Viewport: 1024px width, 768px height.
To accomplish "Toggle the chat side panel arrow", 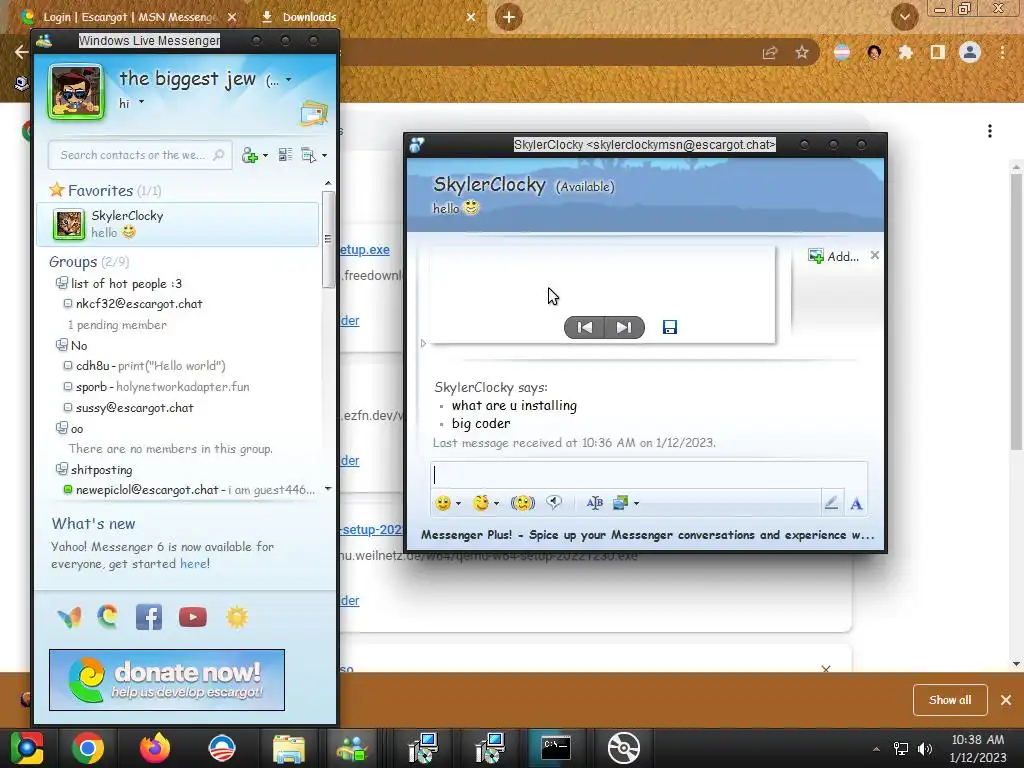I will tap(423, 344).
